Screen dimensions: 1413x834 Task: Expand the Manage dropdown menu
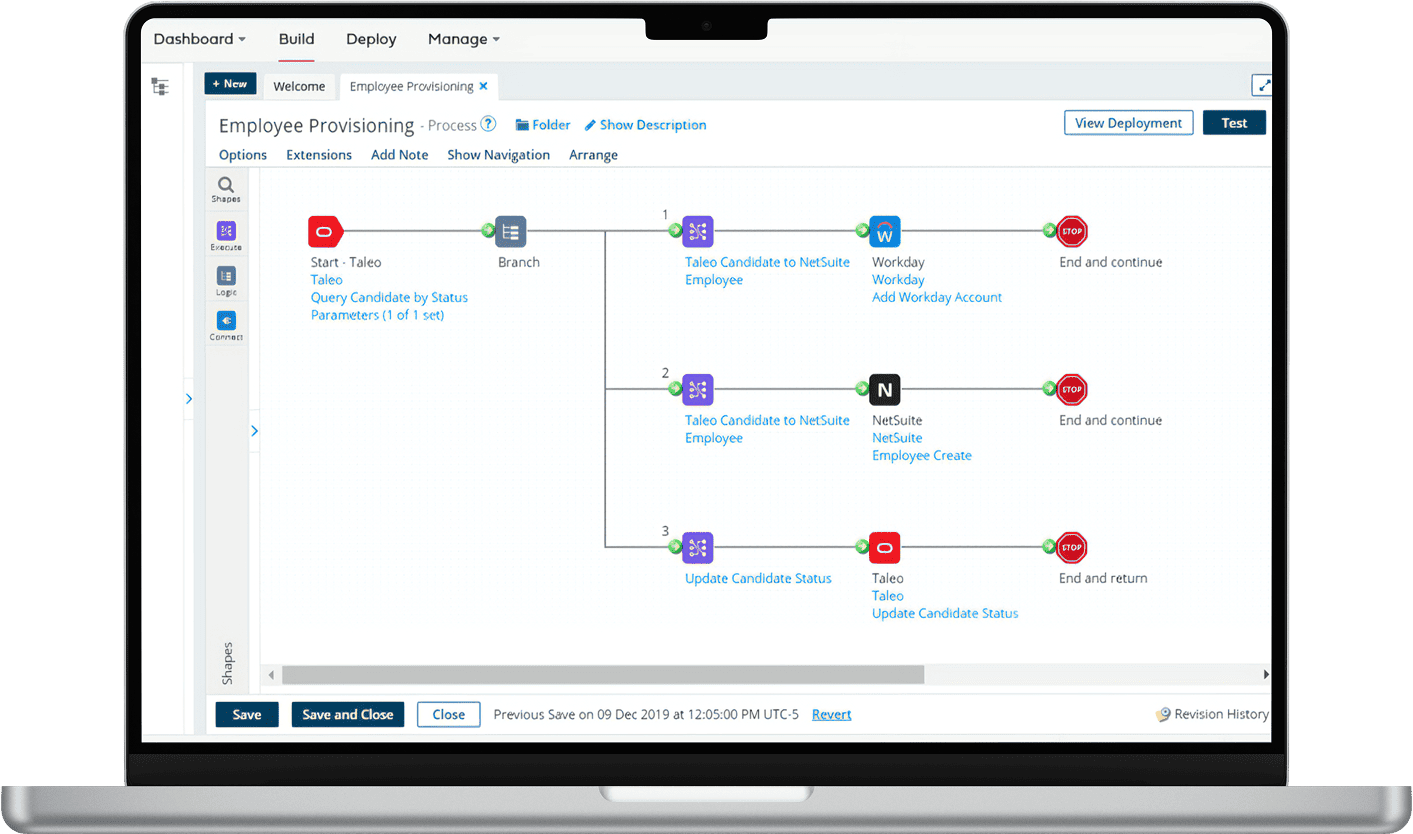click(x=463, y=39)
